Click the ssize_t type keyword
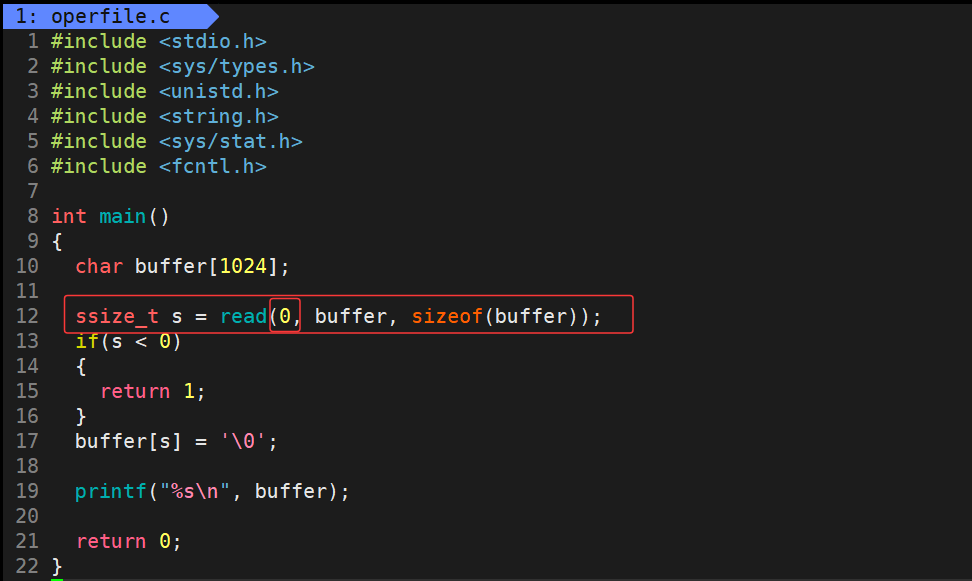This screenshot has height=581, width=972. [x=116, y=316]
